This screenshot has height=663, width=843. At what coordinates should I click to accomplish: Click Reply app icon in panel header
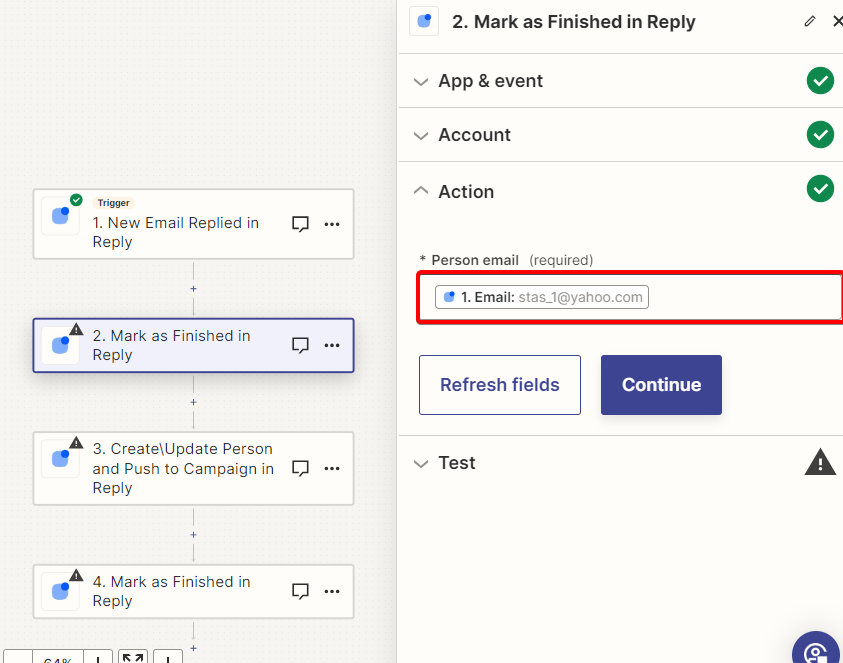pos(424,22)
